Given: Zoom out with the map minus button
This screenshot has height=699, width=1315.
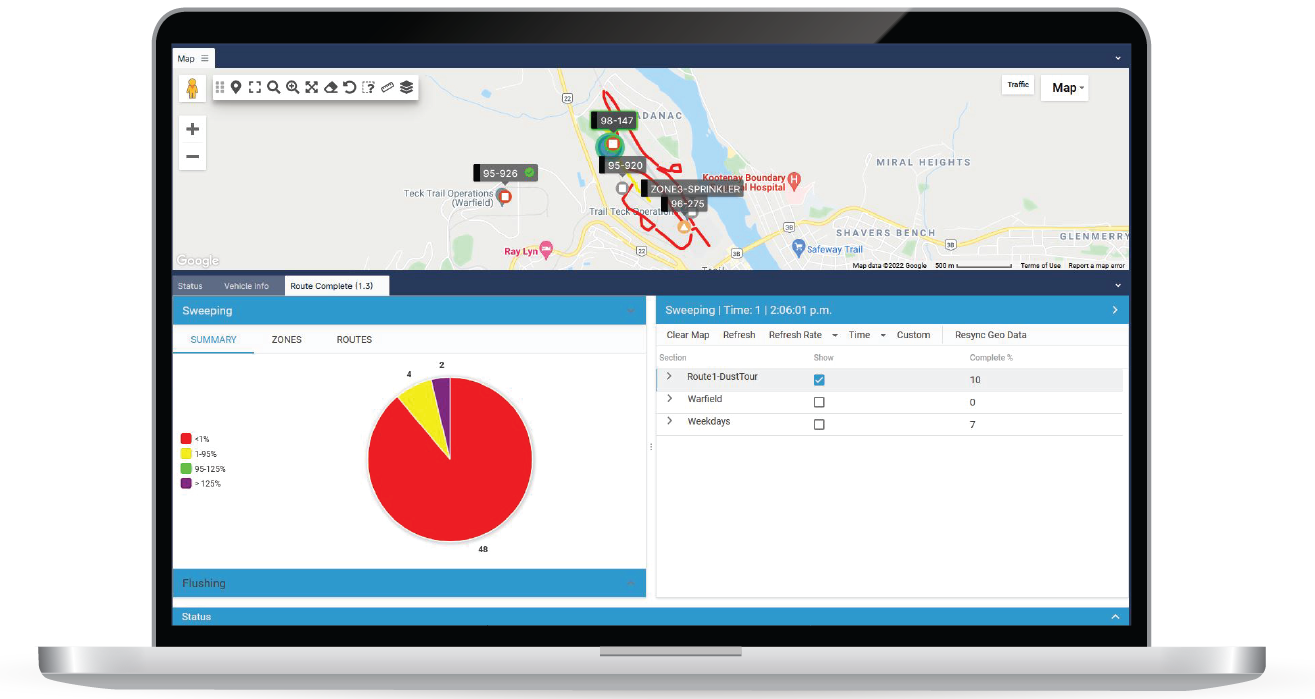Looking at the screenshot, I should (192, 157).
